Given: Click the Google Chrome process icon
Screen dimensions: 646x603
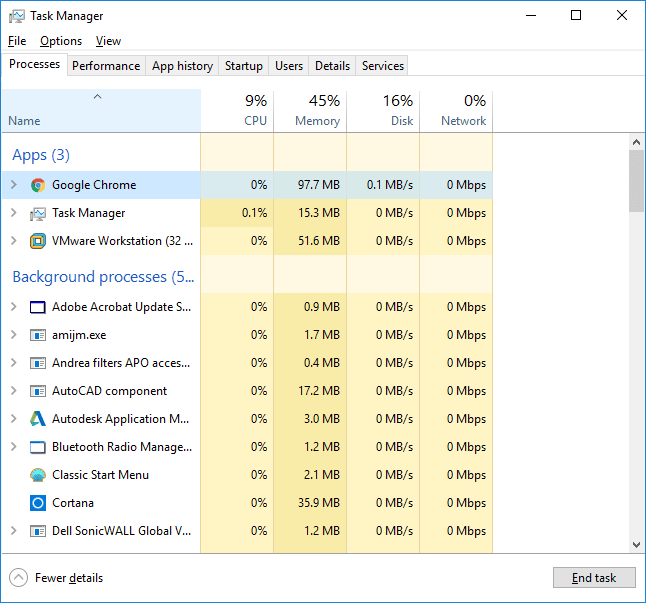Looking at the screenshot, I should click(x=38, y=185).
